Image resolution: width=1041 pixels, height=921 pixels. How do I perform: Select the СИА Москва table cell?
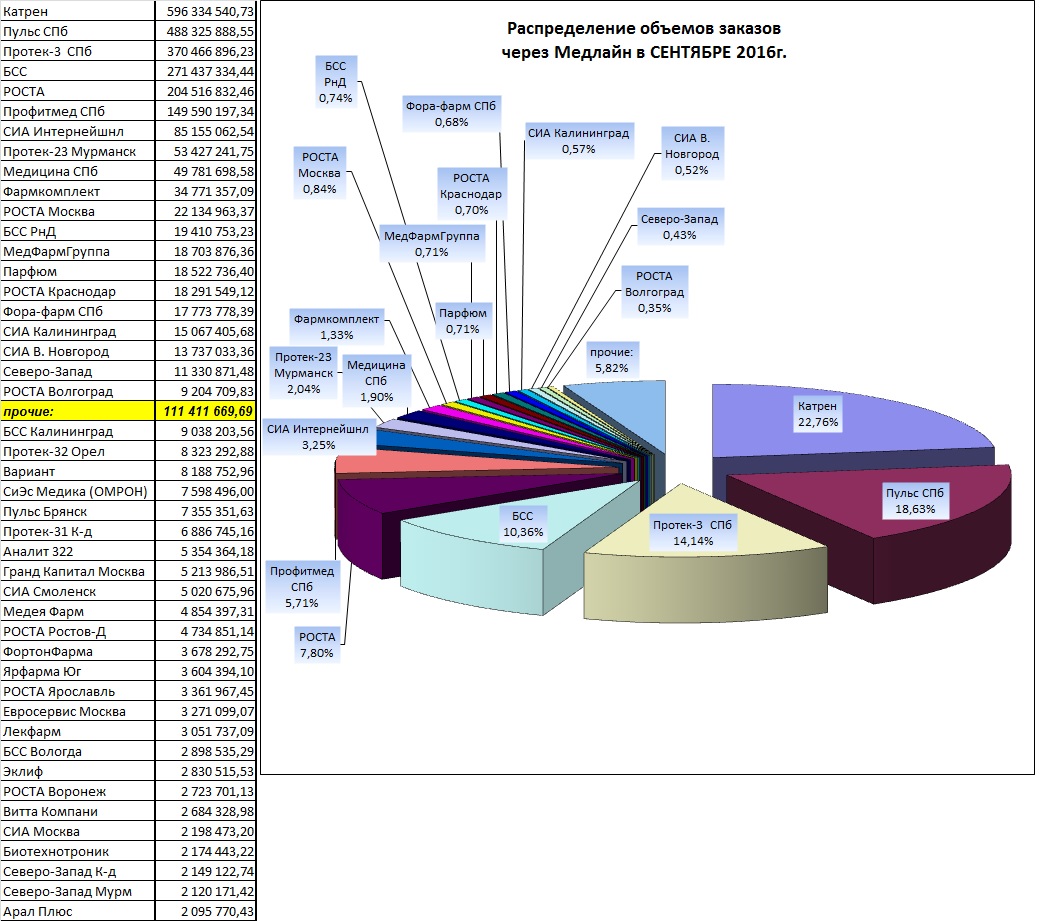[x=78, y=831]
